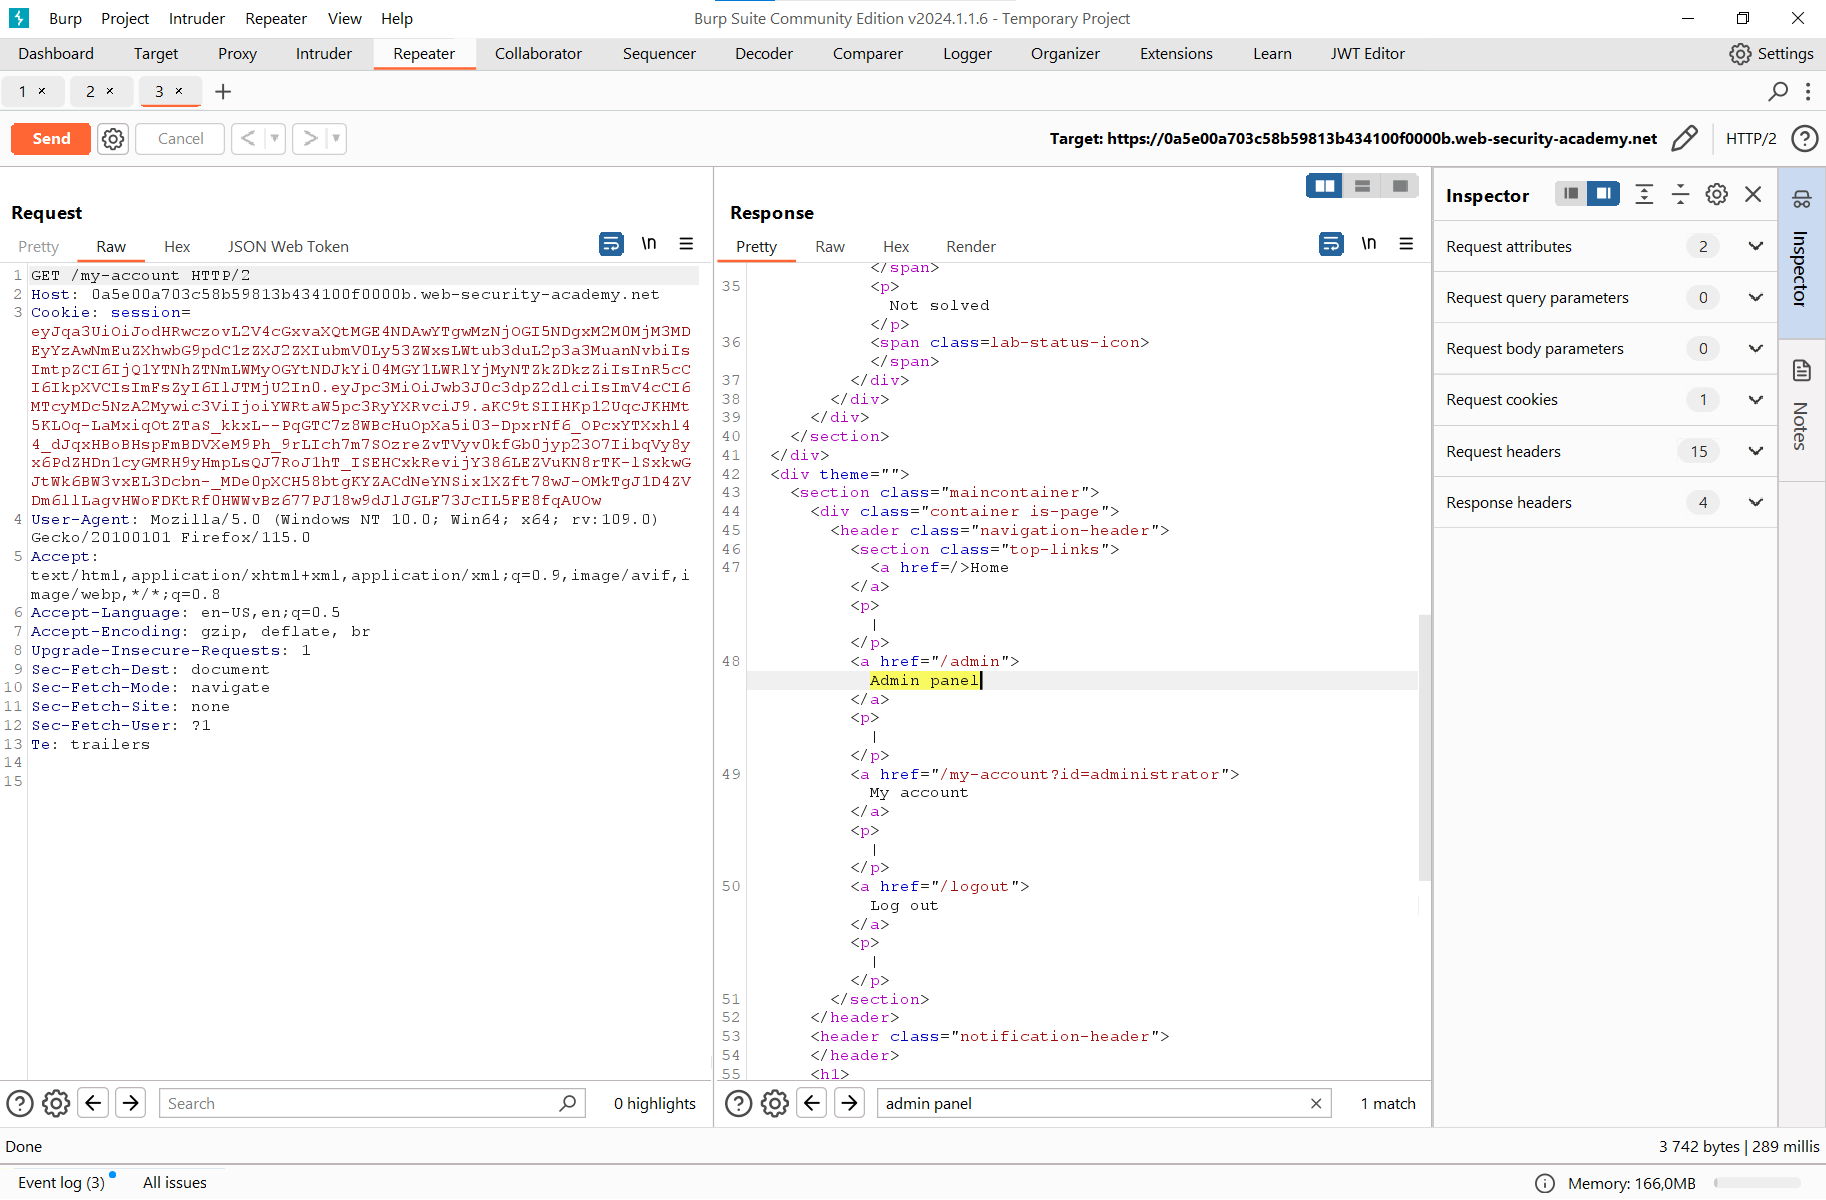Toggle response word wrap icon
Screen dimensions: 1826x1200
[1331, 243]
